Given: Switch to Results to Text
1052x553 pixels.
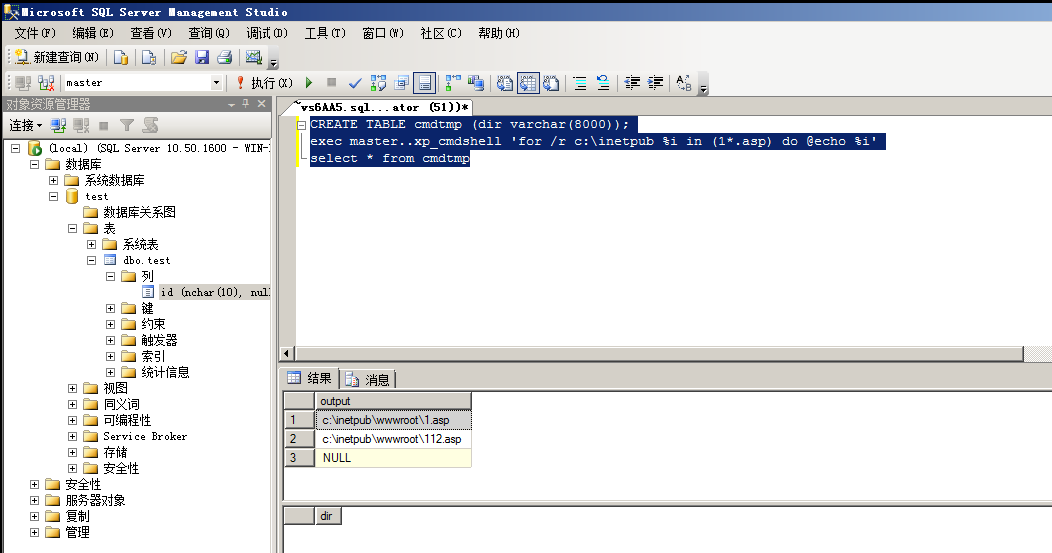Looking at the screenshot, I should tap(505, 83).
